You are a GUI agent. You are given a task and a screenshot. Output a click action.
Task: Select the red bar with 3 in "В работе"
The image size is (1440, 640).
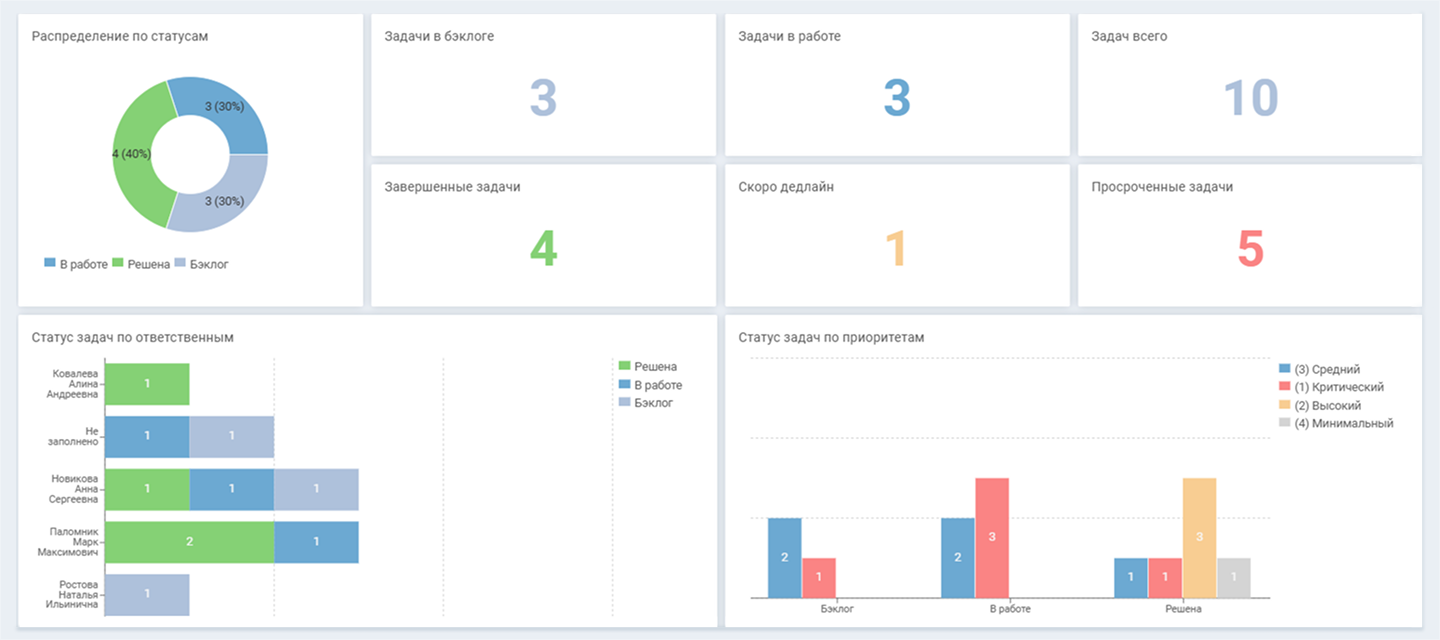tap(992, 537)
